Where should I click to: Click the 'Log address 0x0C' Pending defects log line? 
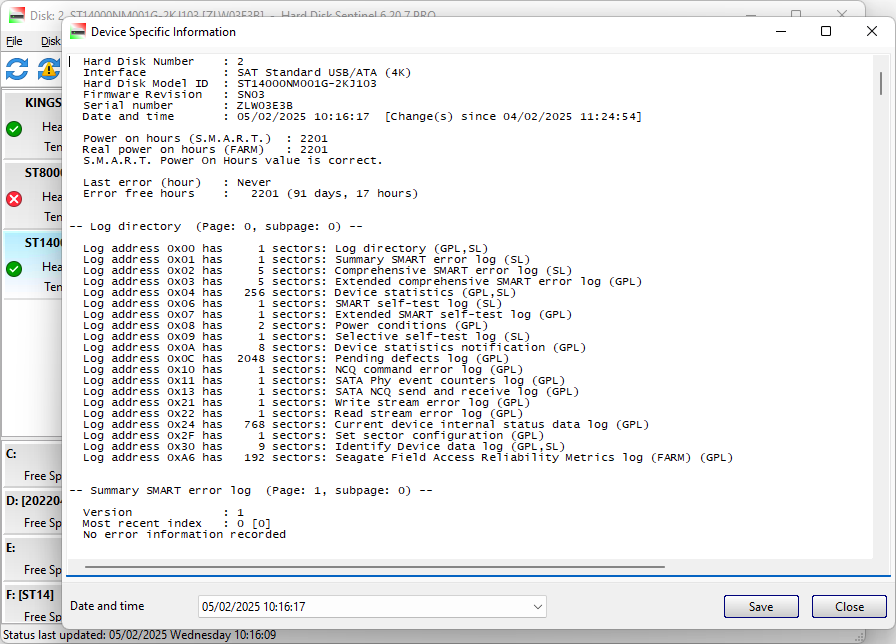(x=296, y=359)
